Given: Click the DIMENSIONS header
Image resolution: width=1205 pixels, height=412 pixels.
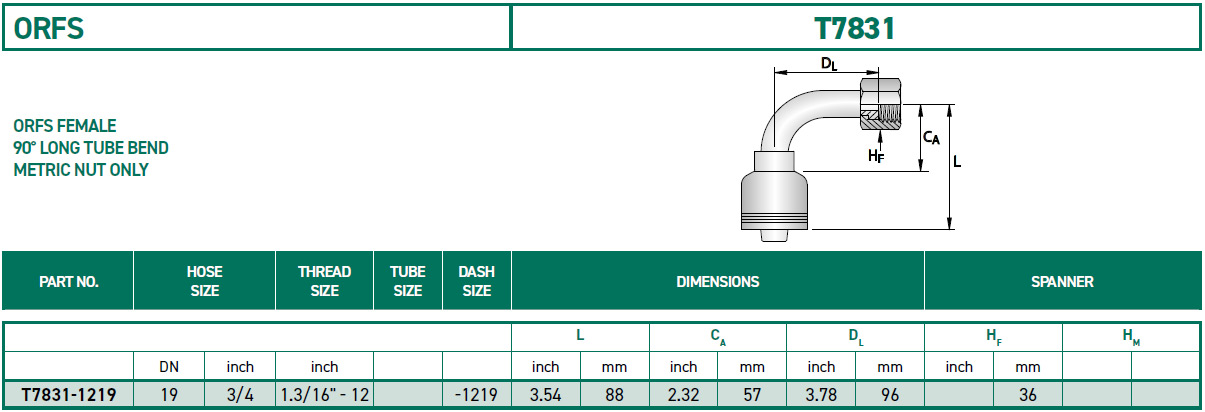Looking at the screenshot, I should coord(717,282).
